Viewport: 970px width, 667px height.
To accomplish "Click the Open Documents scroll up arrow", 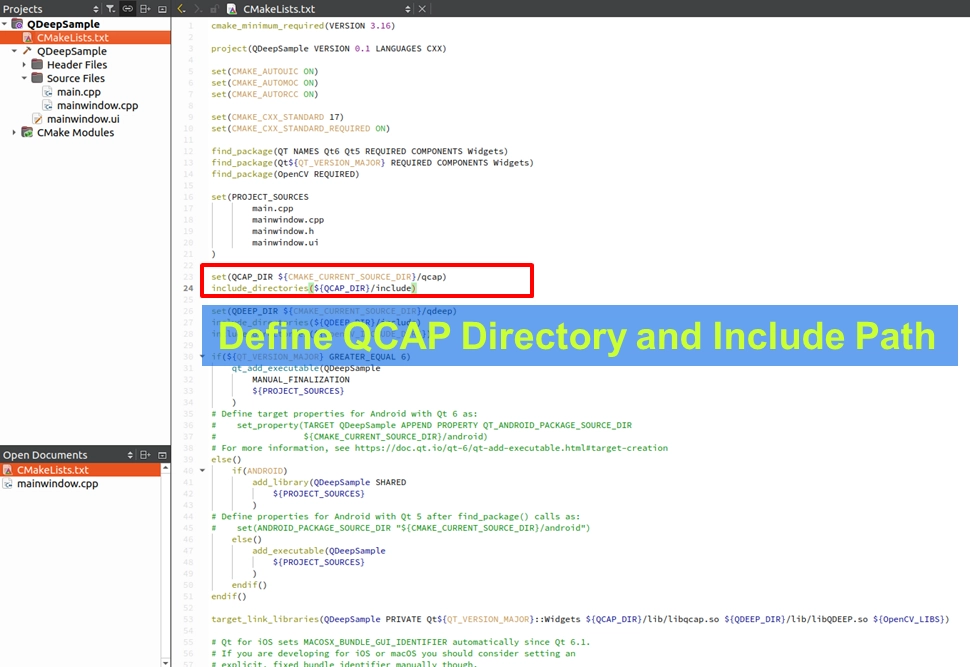I will coord(165,468).
